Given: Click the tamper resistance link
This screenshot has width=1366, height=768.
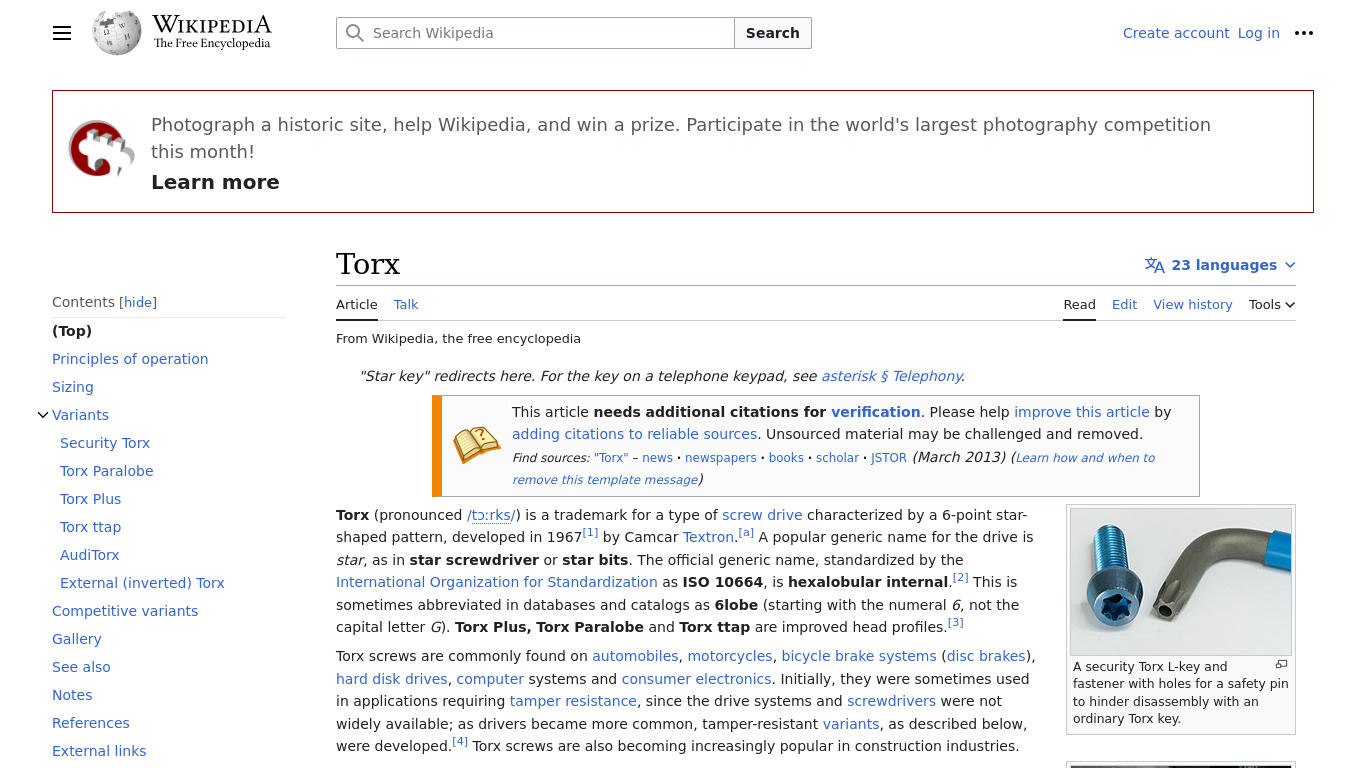Looking at the screenshot, I should [x=573, y=701].
